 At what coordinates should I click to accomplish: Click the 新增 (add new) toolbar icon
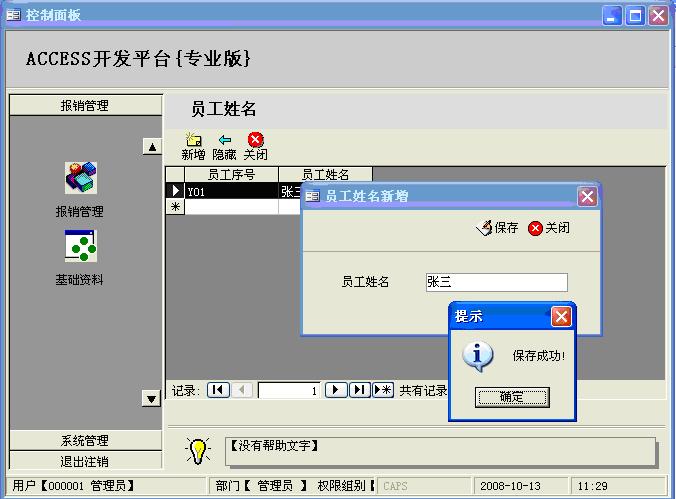tap(193, 140)
